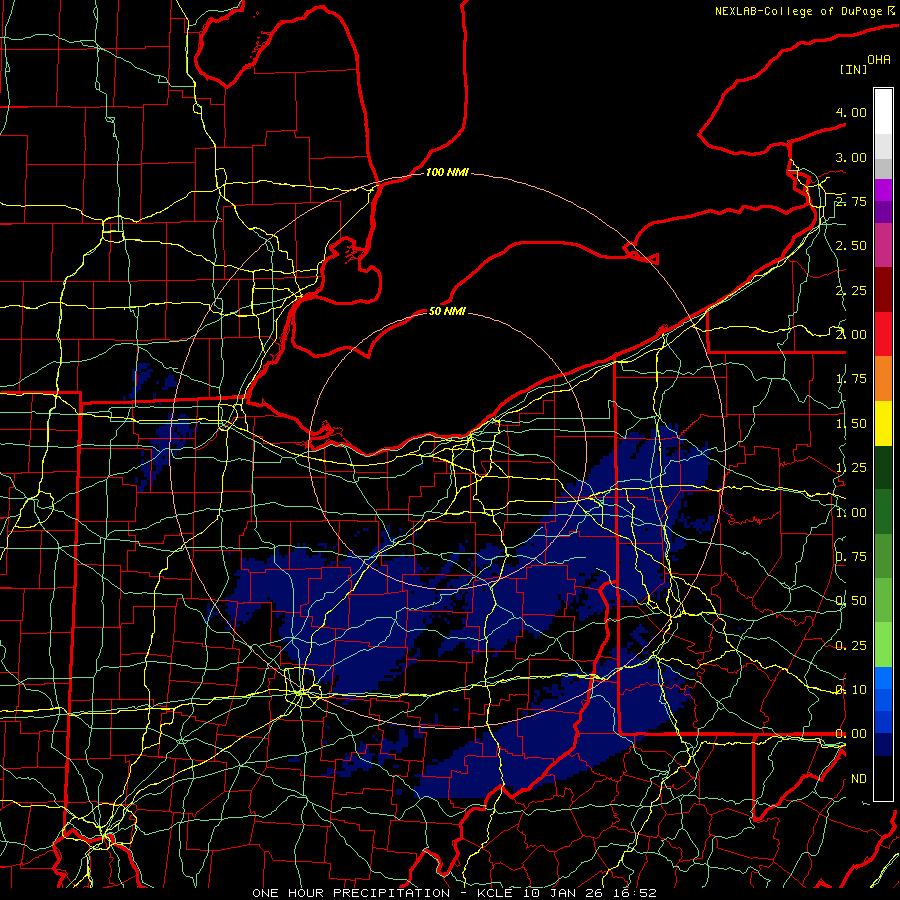900x900 pixels.
Task: Click the 0.25 legend value
Action: click(x=851, y=646)
